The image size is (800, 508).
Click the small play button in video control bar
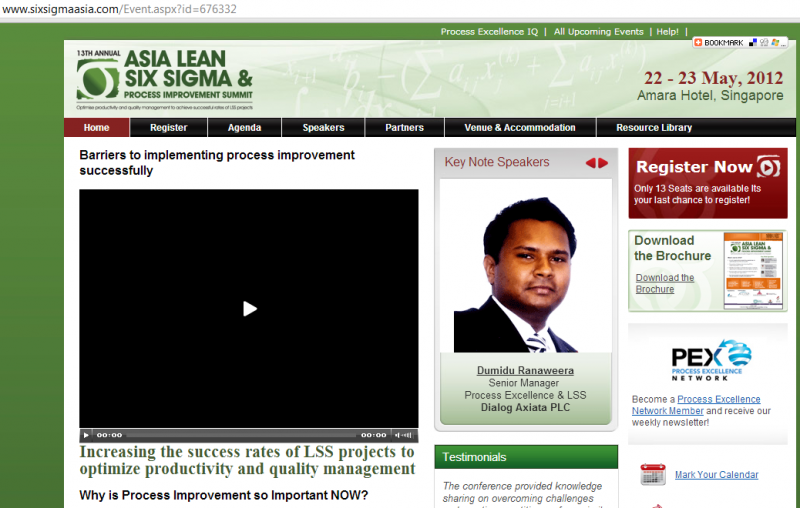86,435
